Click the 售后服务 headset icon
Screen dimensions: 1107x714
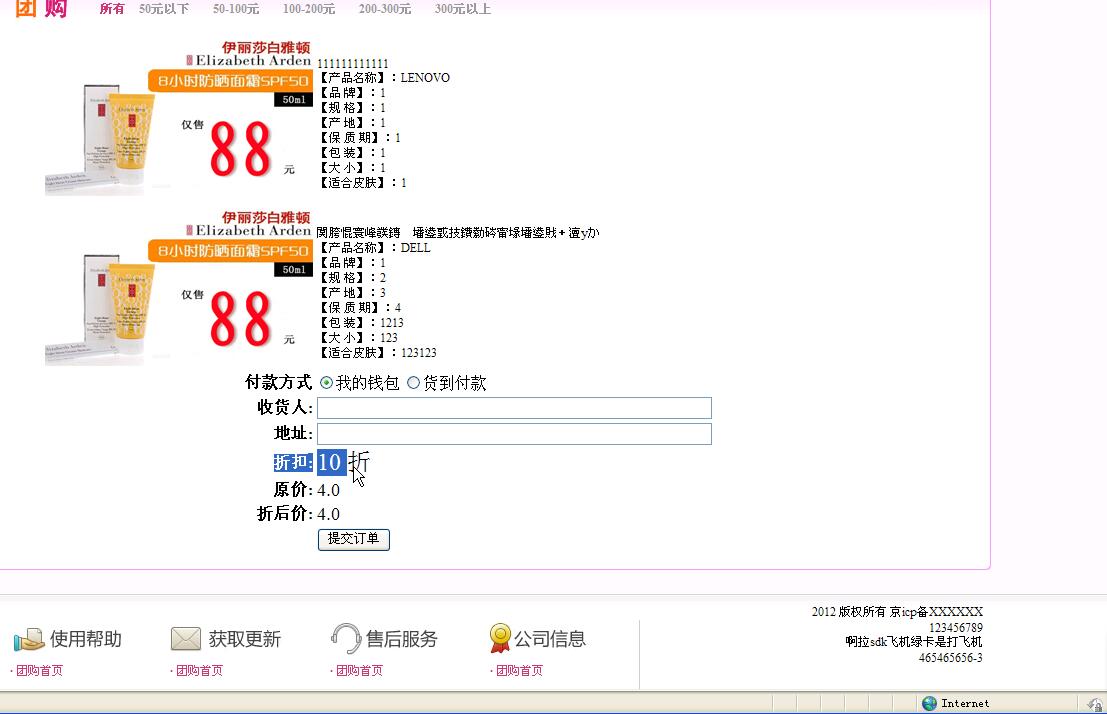346,639
